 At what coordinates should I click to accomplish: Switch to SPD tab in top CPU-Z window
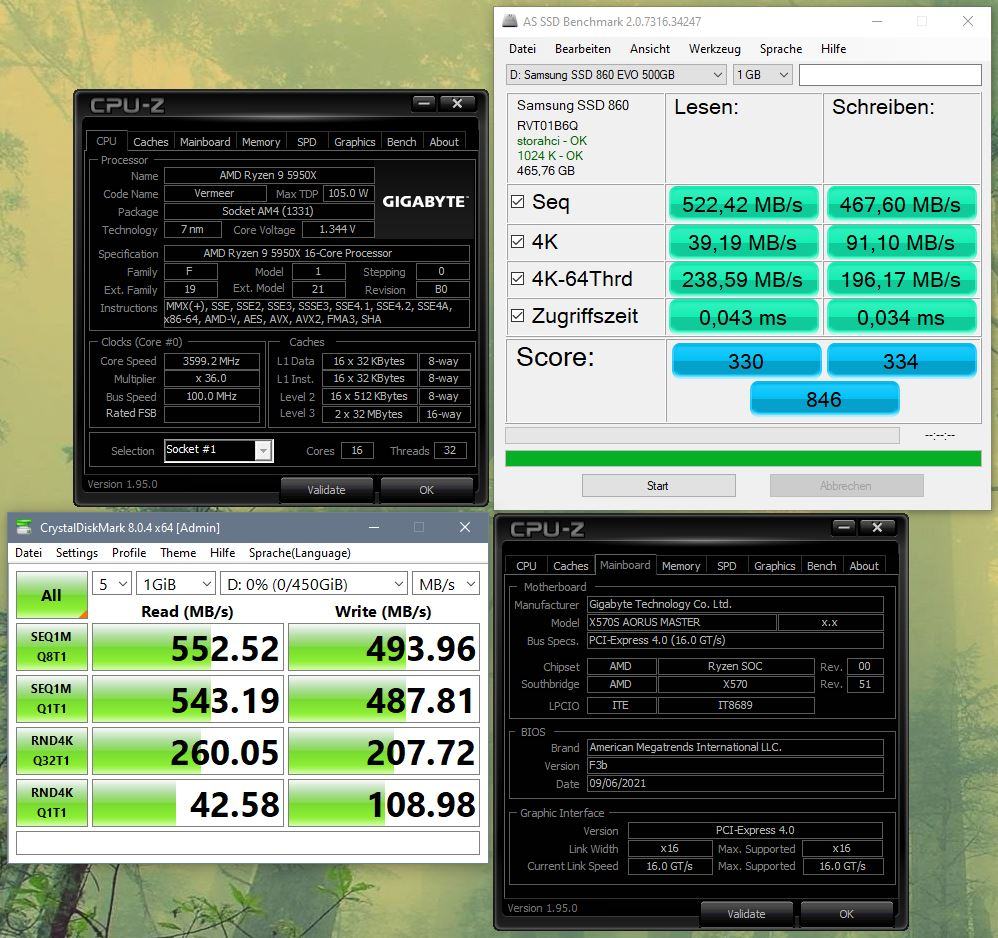(x=307, y=142)
